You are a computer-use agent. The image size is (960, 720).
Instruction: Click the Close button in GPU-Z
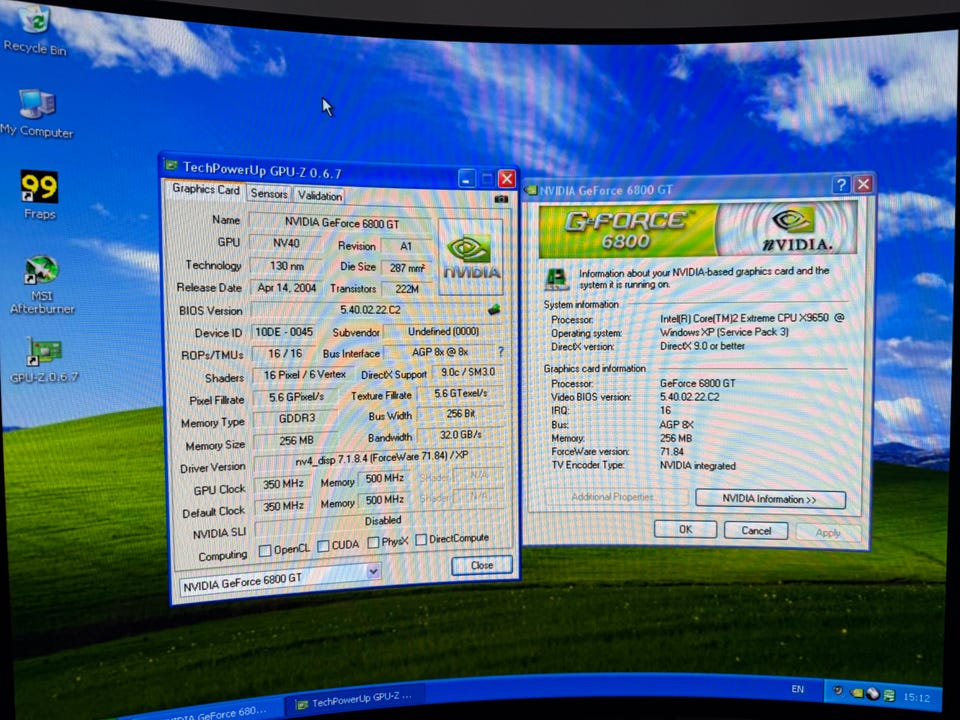[x=482, y=565]
